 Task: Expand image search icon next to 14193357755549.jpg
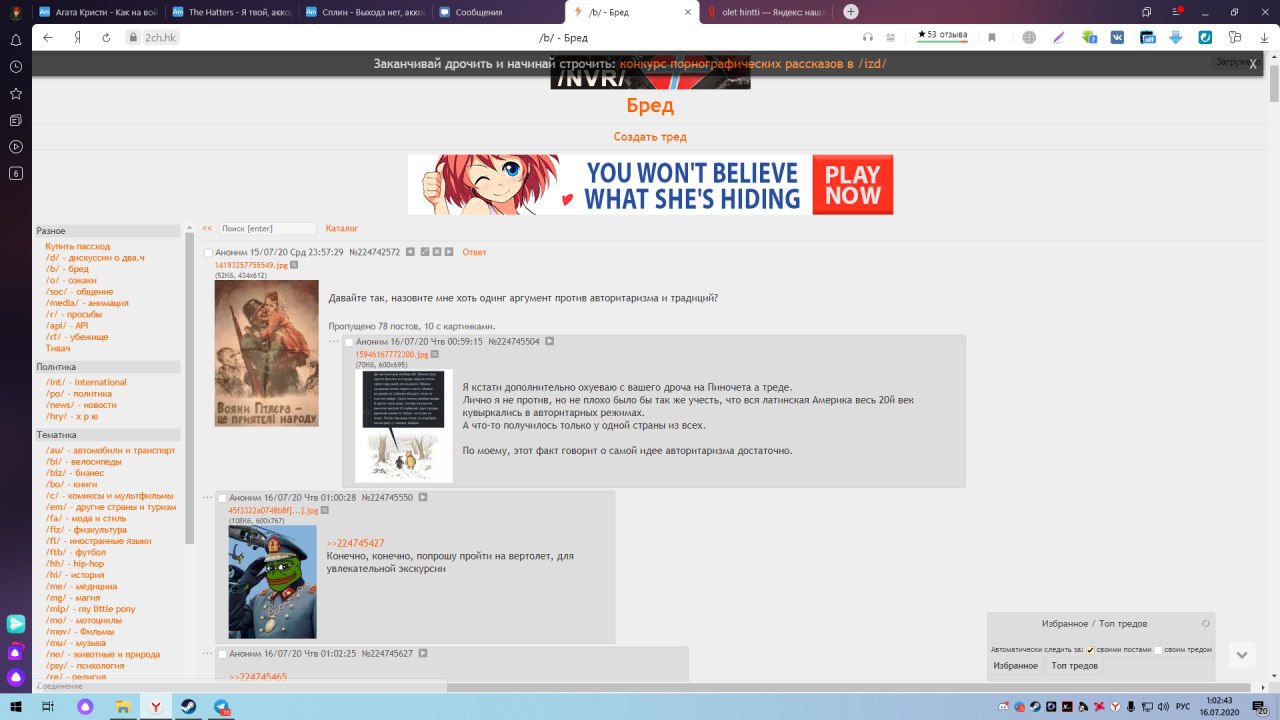(294, 265)
